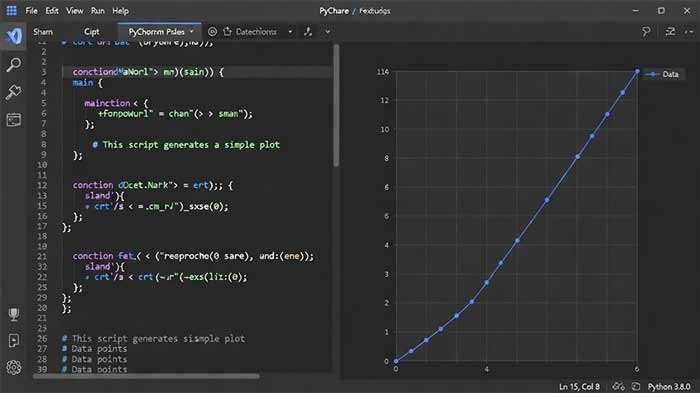The image size is (700, 393).
Task: Click the line 'conction fet_(' in the editor
Action: (193, 256)
